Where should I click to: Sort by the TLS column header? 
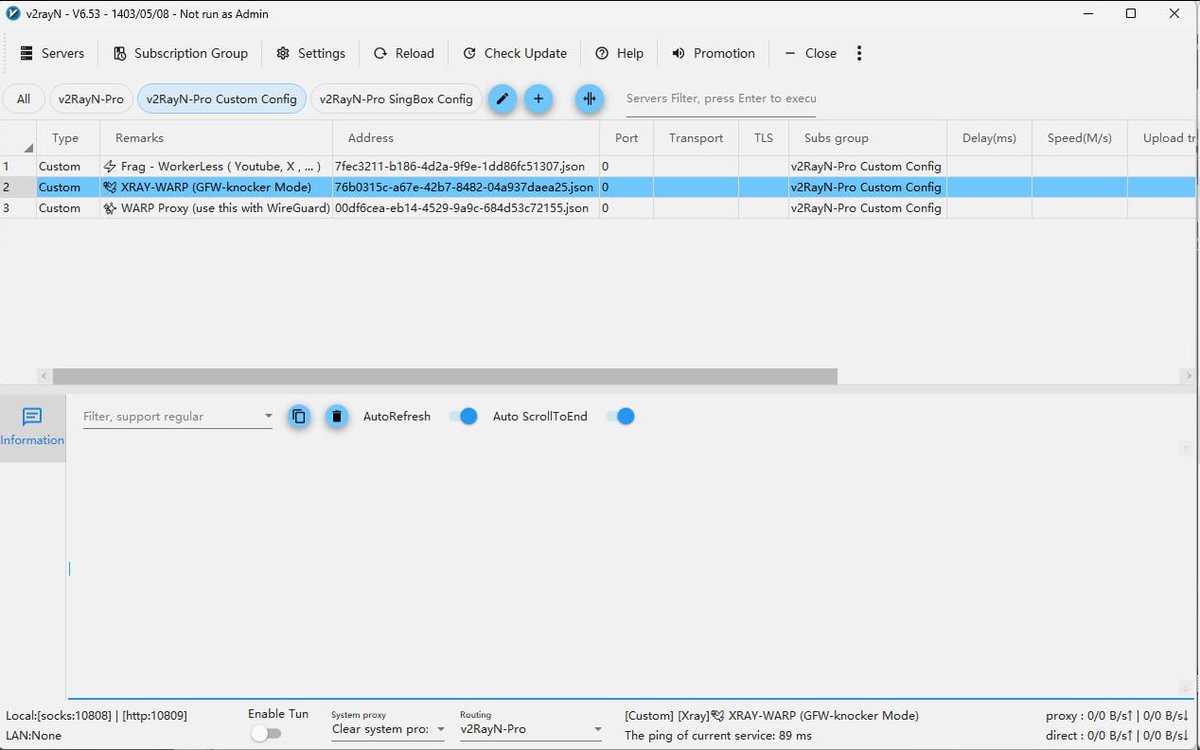point(764,138)
